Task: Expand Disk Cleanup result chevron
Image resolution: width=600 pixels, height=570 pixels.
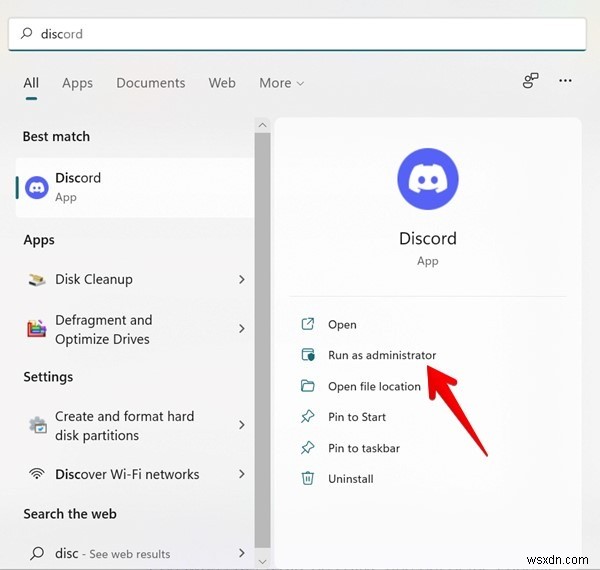Action: 242,280
